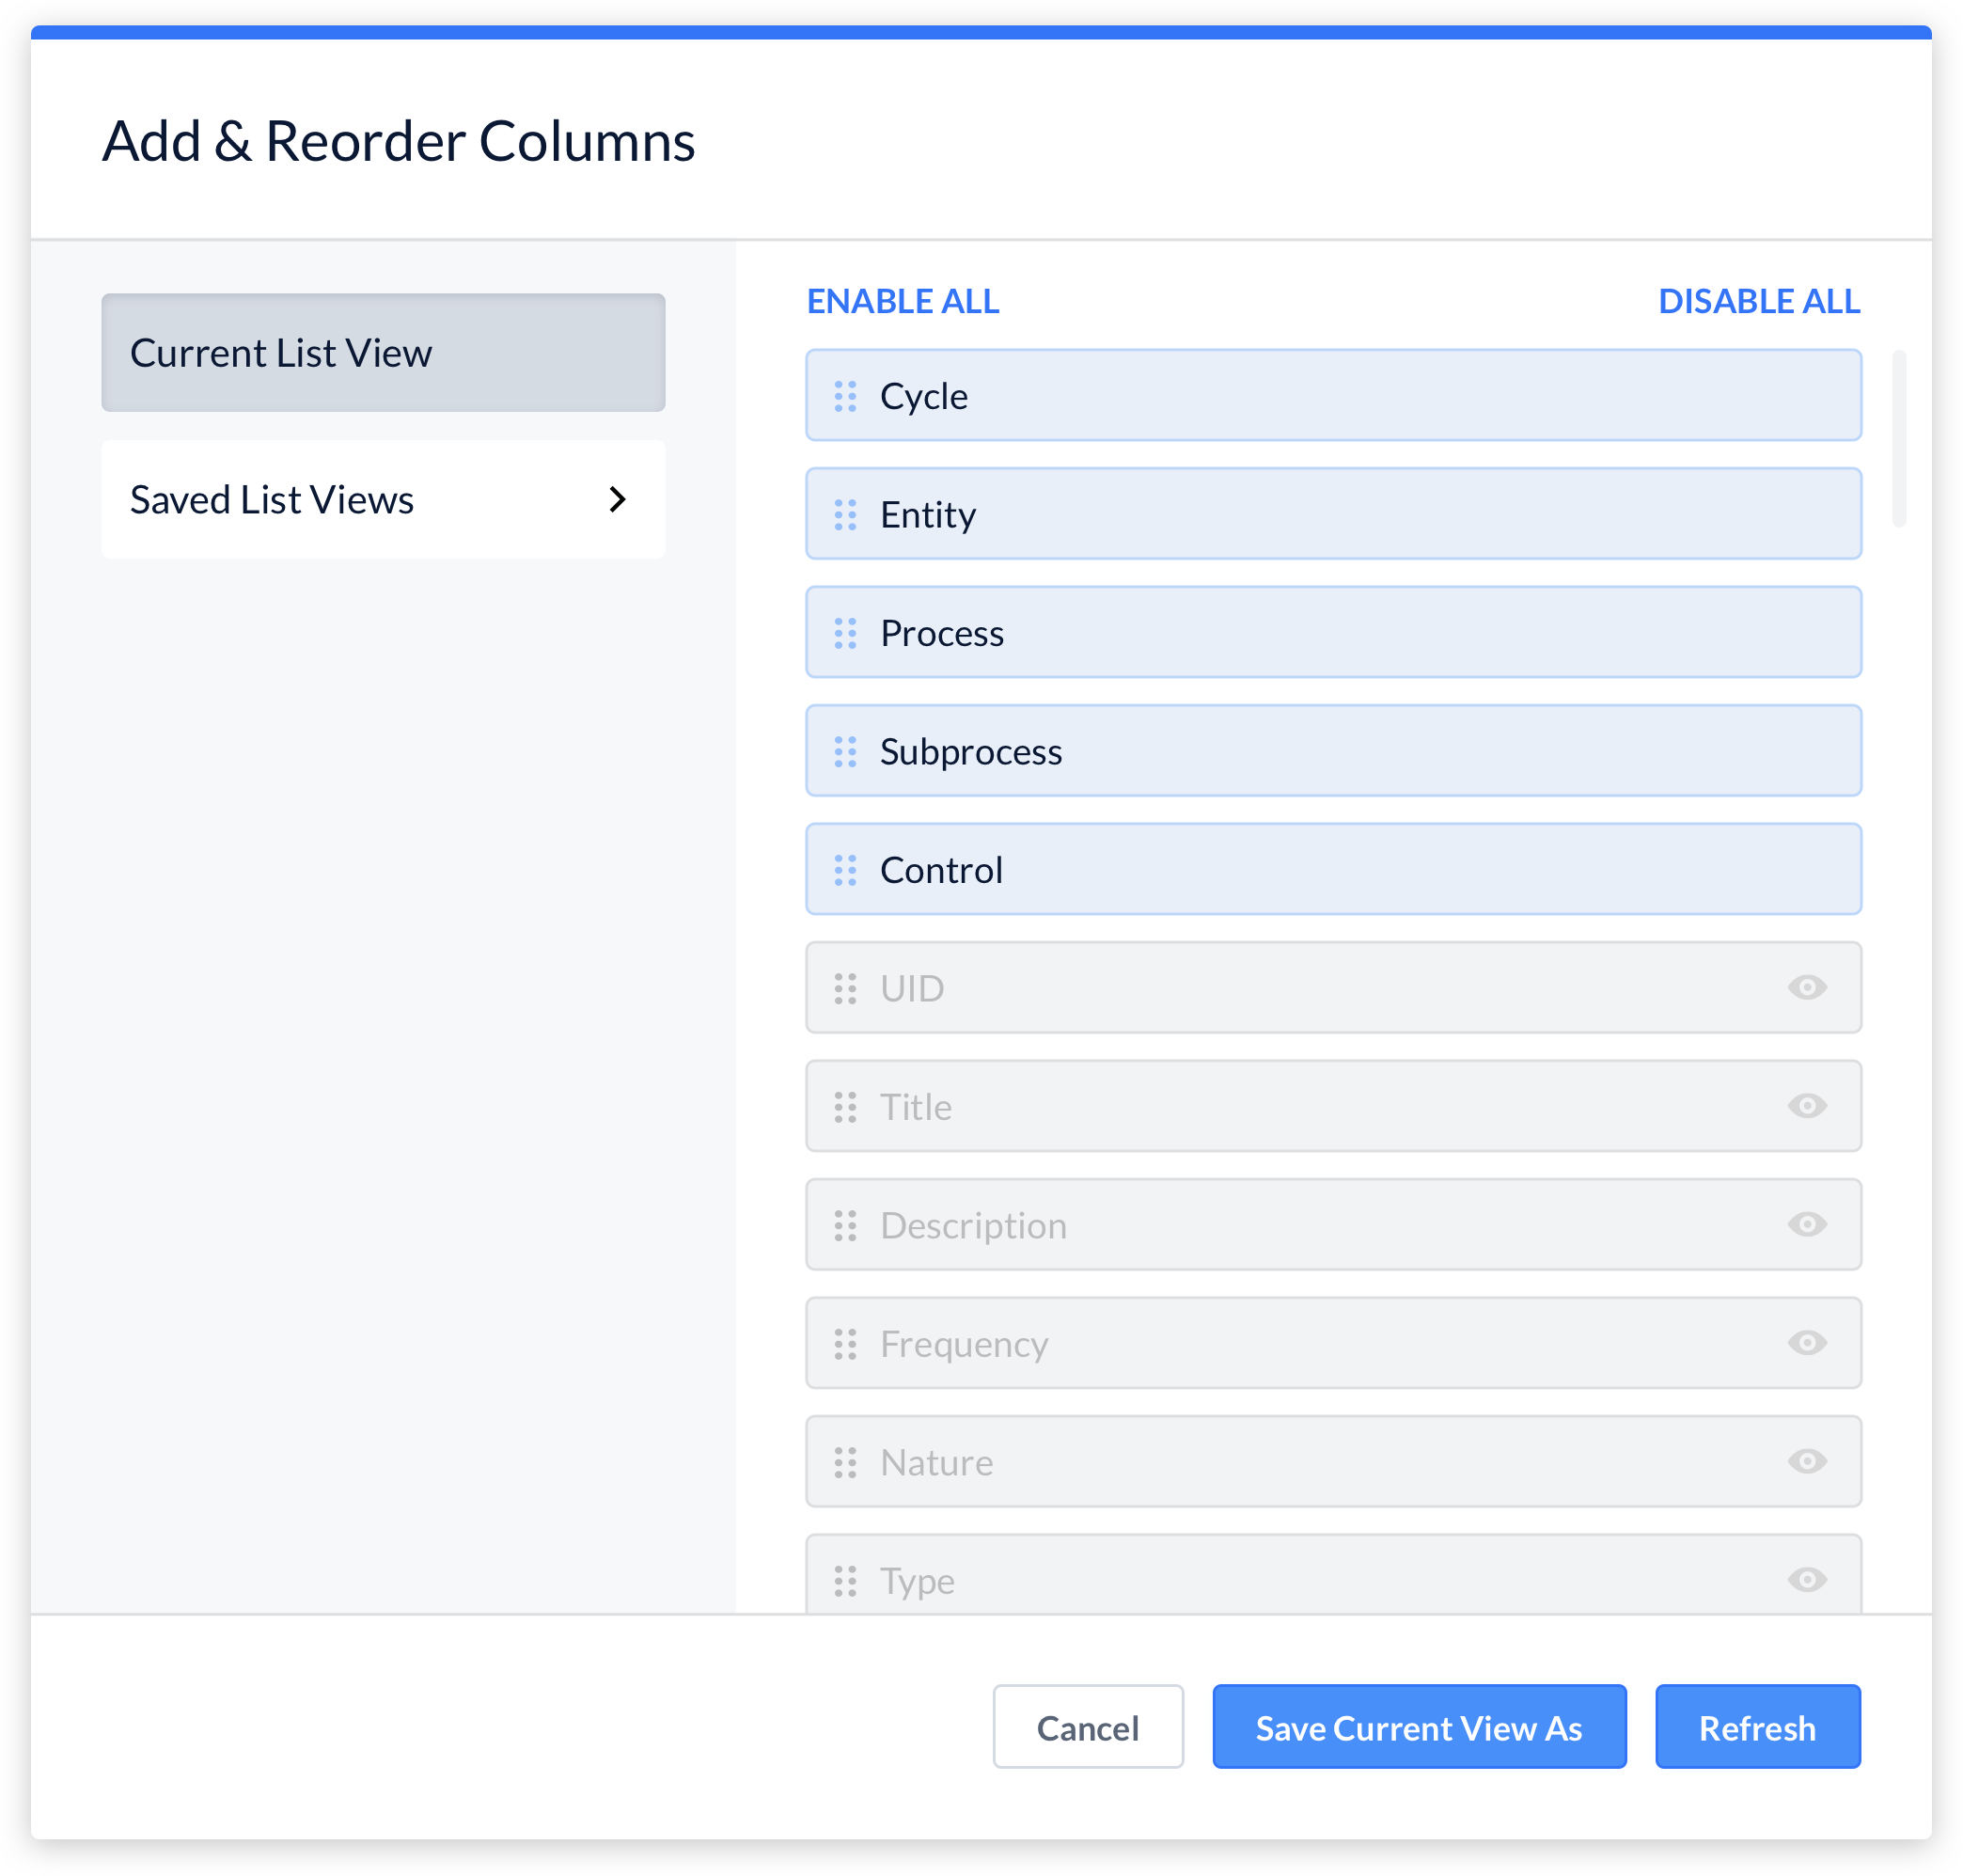
Task: Click the columns list scrollbar thumb
Action: point(1898,438)
